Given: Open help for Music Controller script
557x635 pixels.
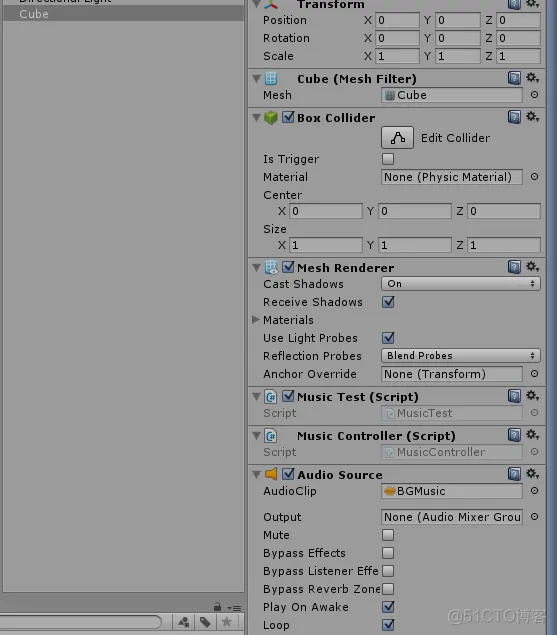Looking at the screenshot, I should (x=514, y=435).
